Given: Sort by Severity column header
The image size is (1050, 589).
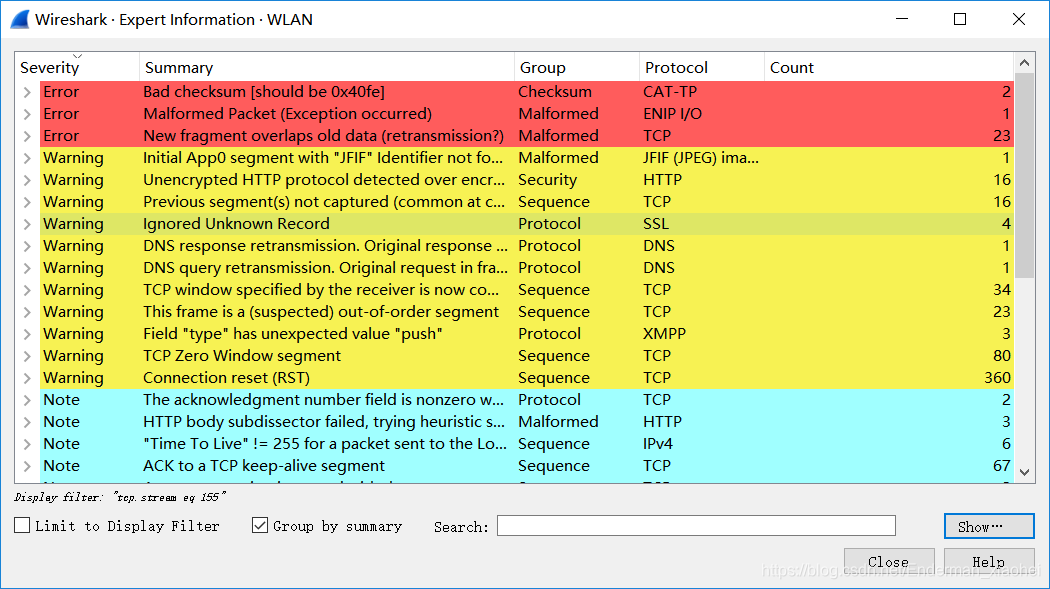Looking at the screenshot, I should tap(77, 67).
